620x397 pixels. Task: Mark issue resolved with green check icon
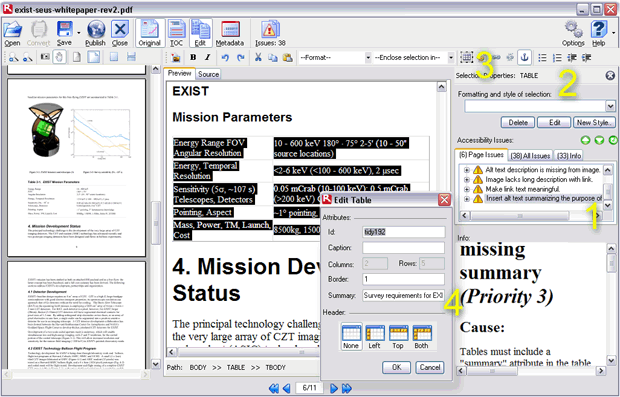(x=613, y=140)
